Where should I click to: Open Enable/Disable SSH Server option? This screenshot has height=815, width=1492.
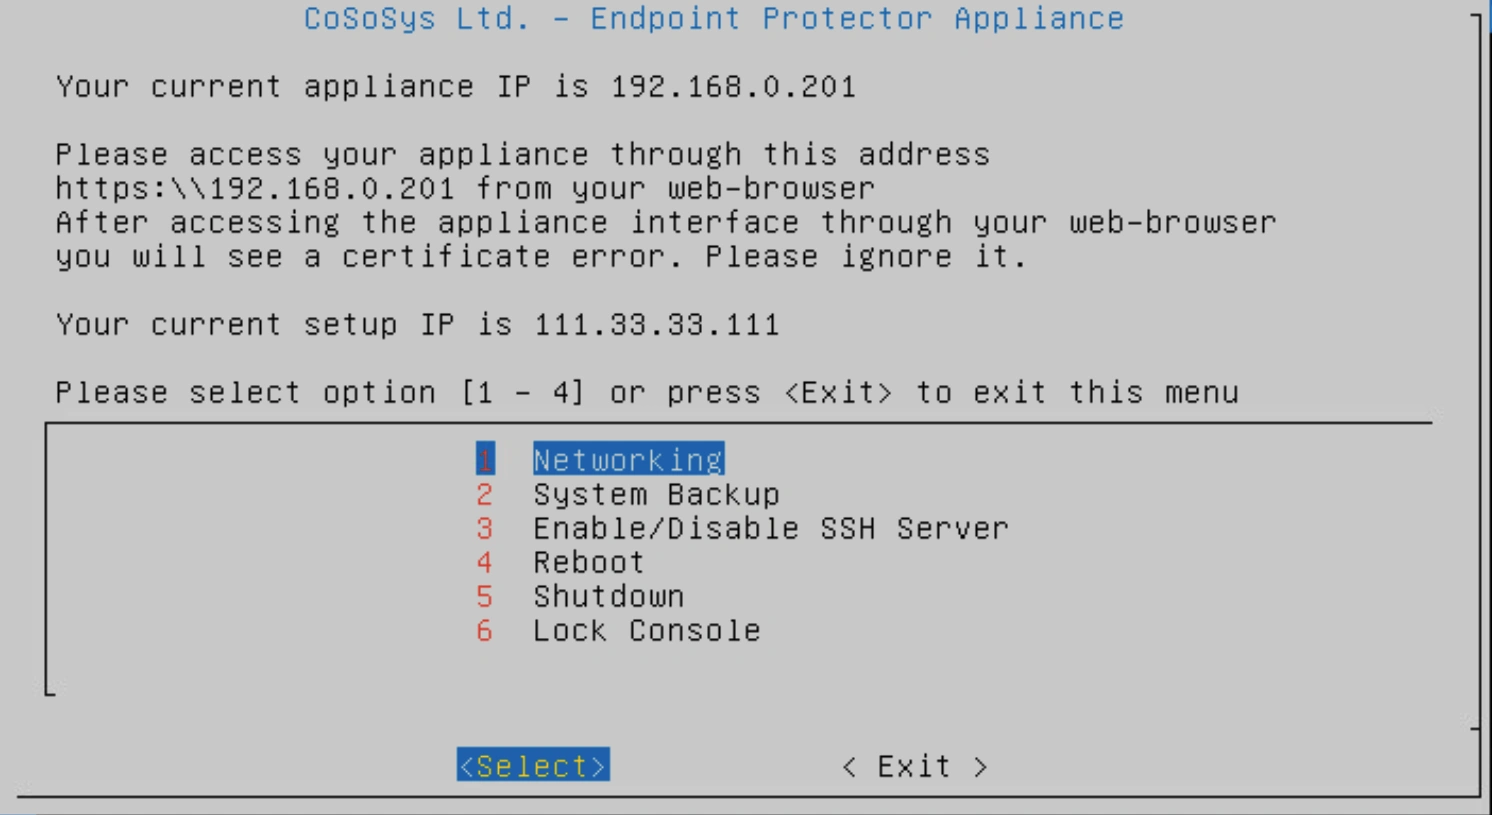click(771, 528)
